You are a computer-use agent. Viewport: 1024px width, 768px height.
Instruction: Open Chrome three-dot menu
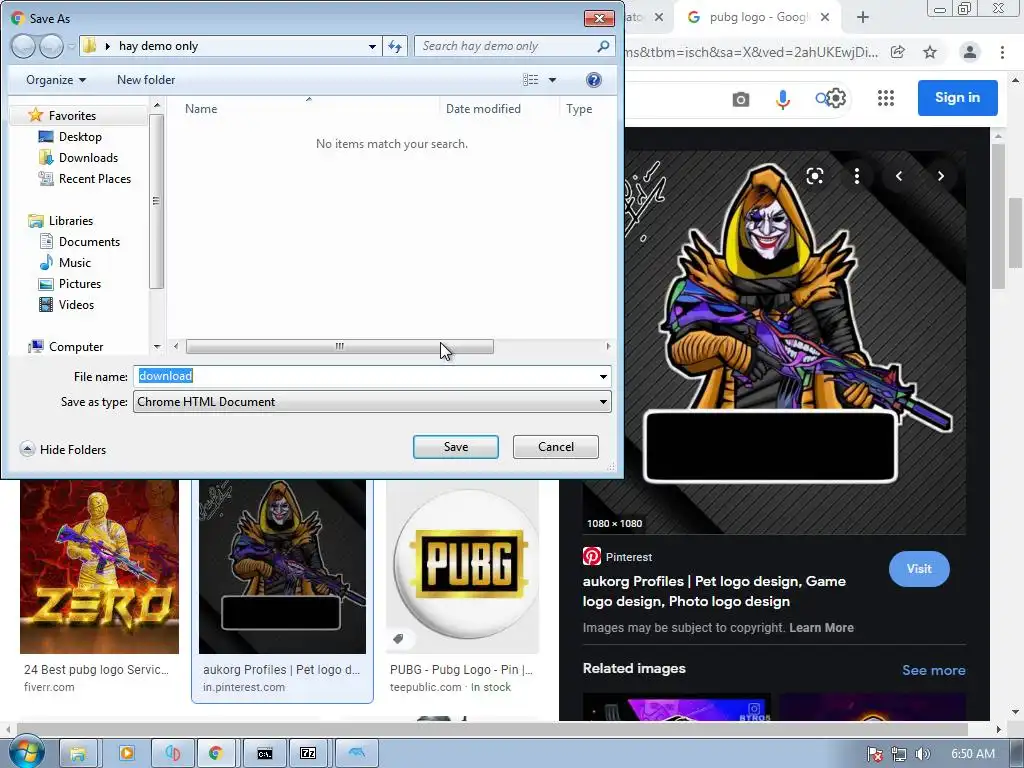1002,52
